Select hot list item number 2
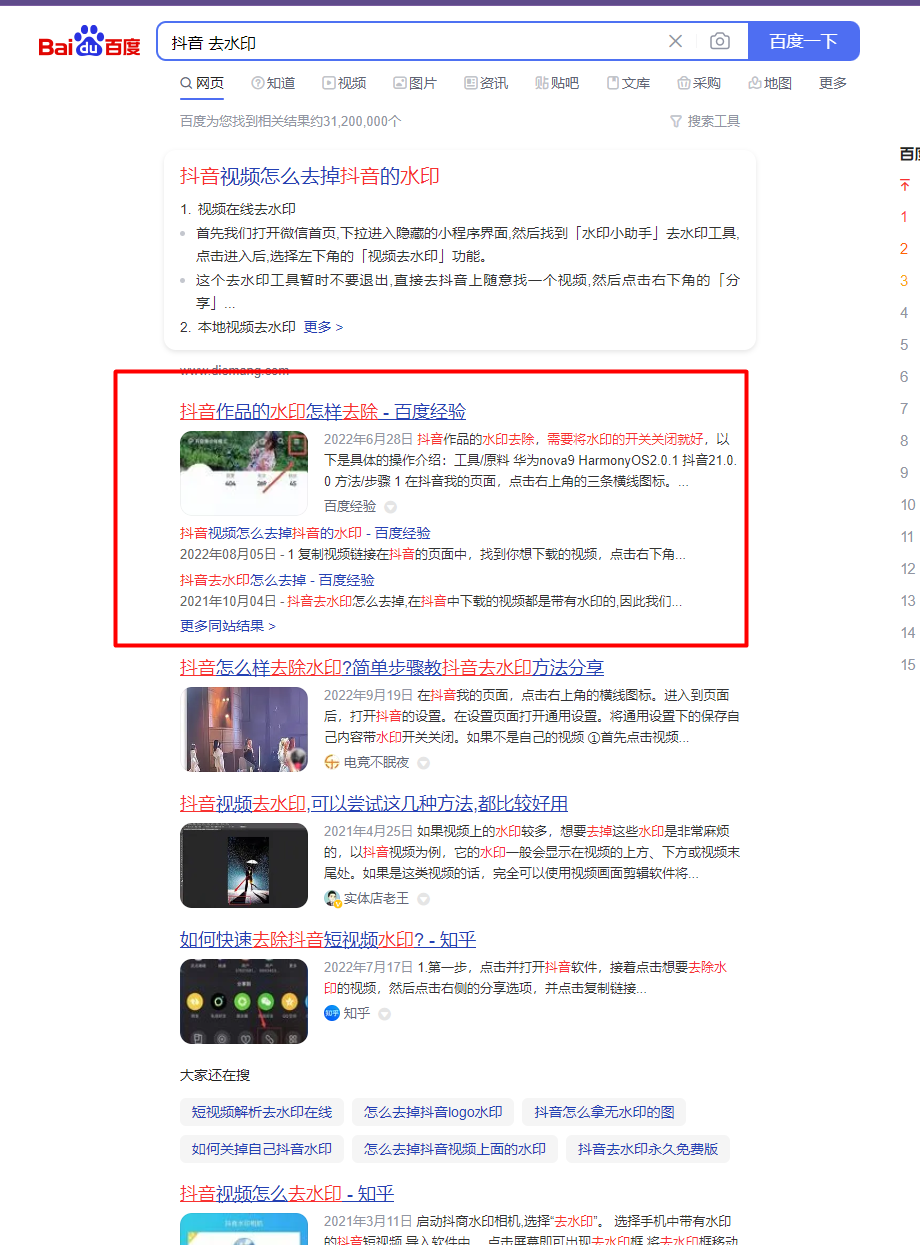Viewport: 920px width, 1245px height. (x=904, y=249)
